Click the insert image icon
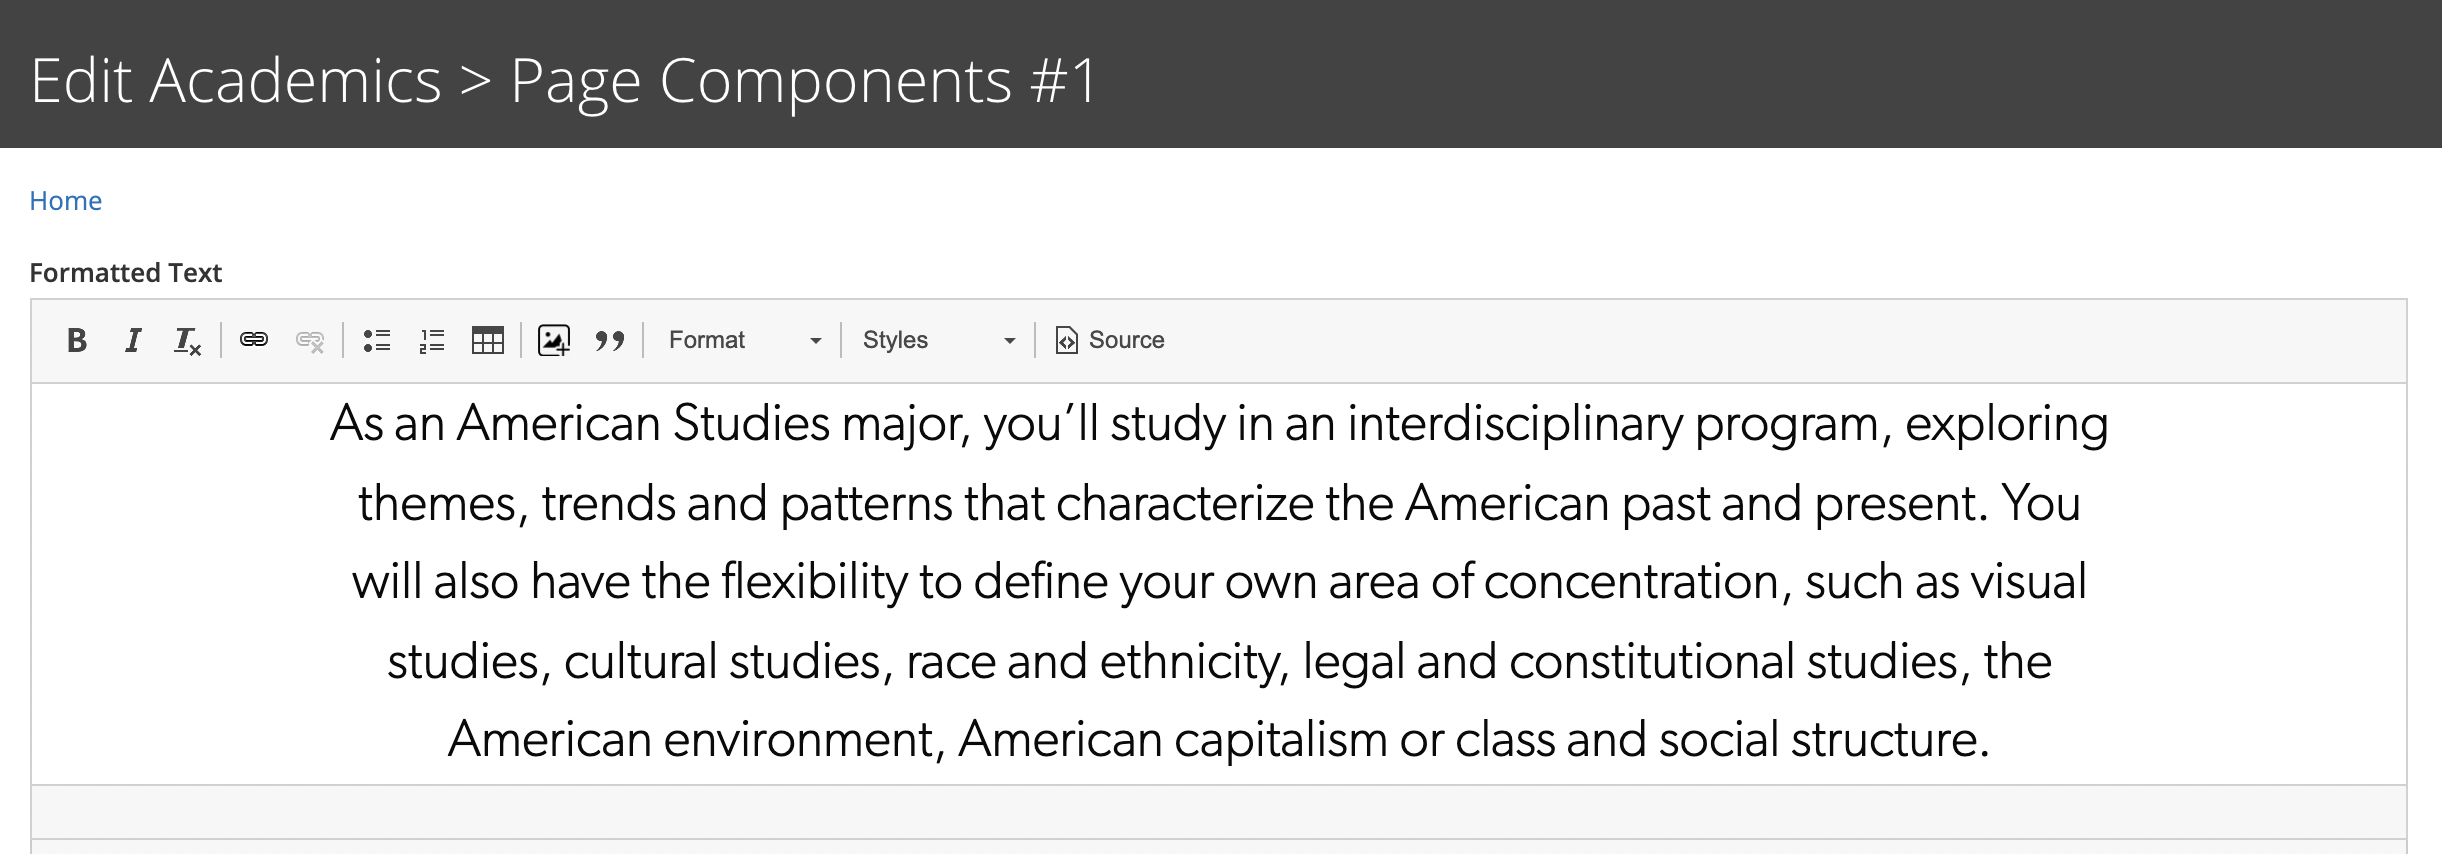 pyautogui.click(x=554, y=341)
